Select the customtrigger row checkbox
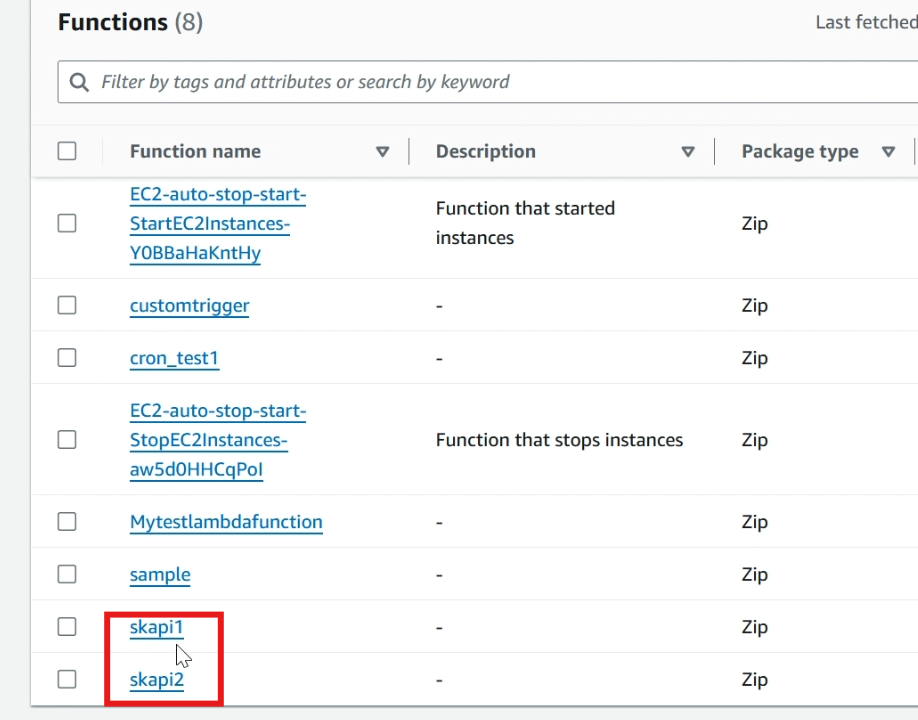 [67, 305]
